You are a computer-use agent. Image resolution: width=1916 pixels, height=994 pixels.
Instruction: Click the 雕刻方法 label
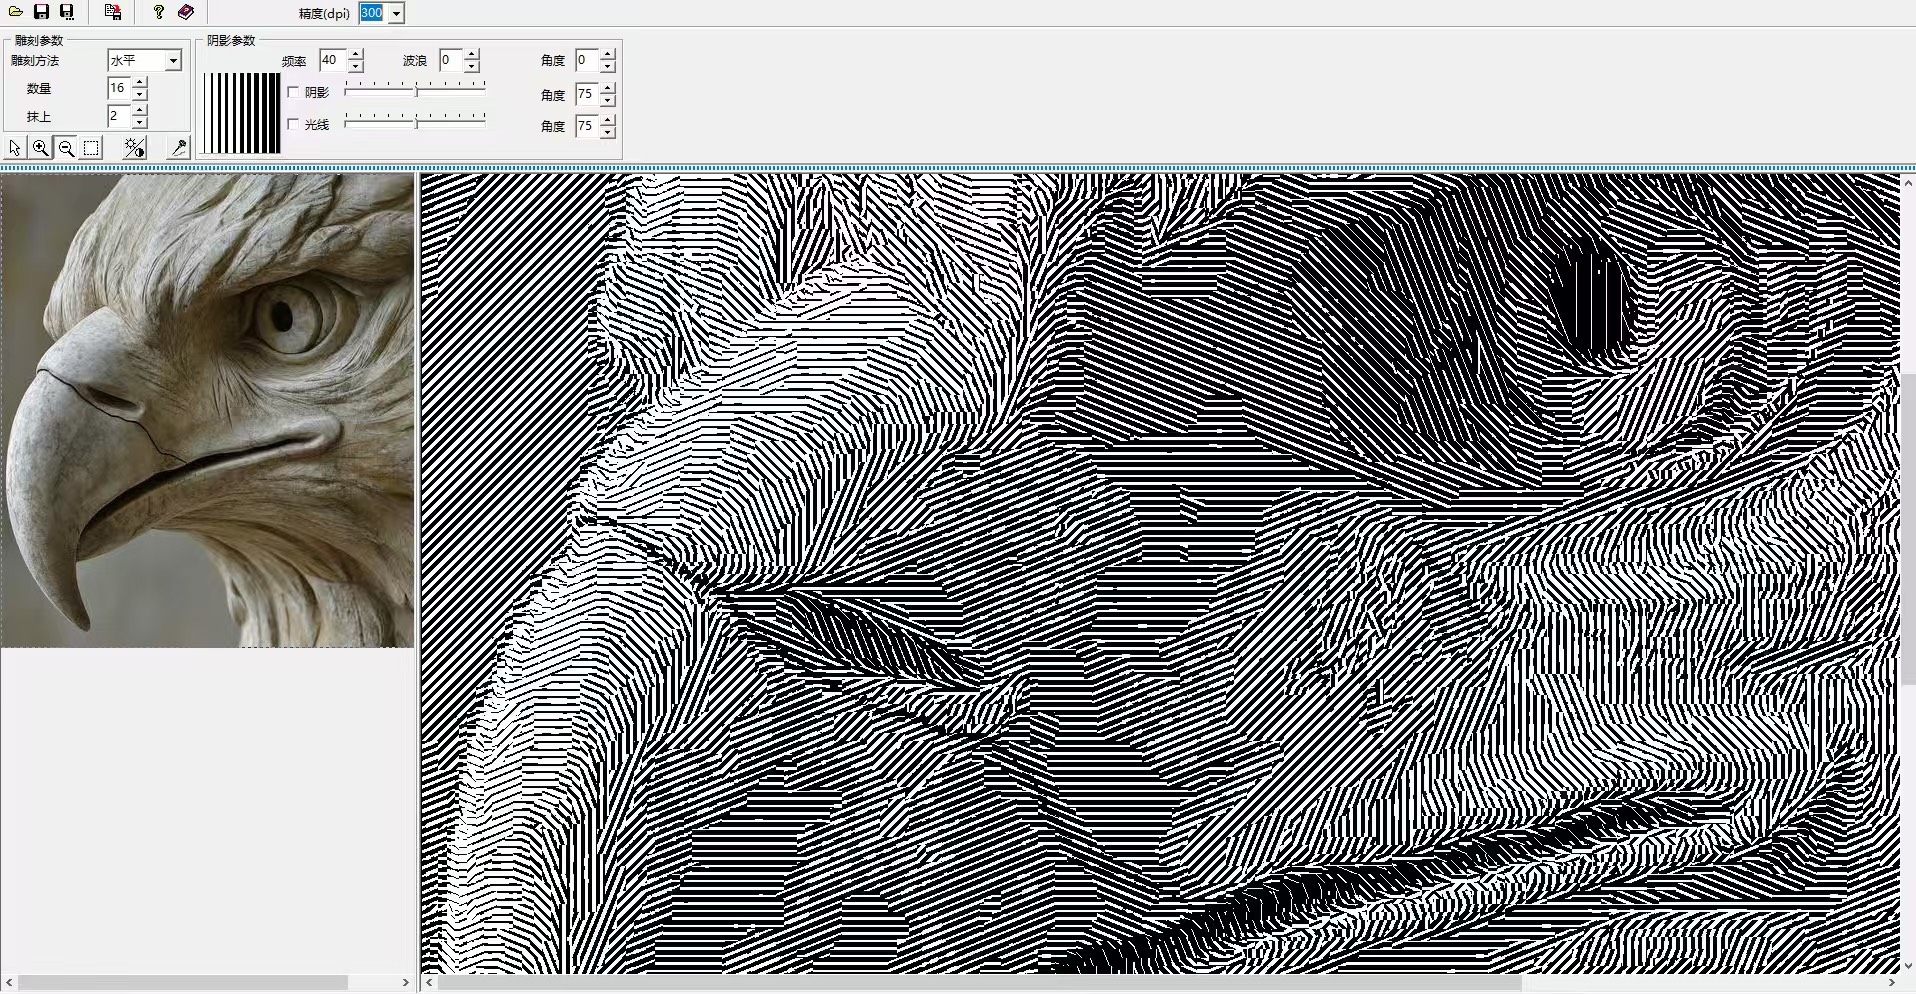pos(35,61)
